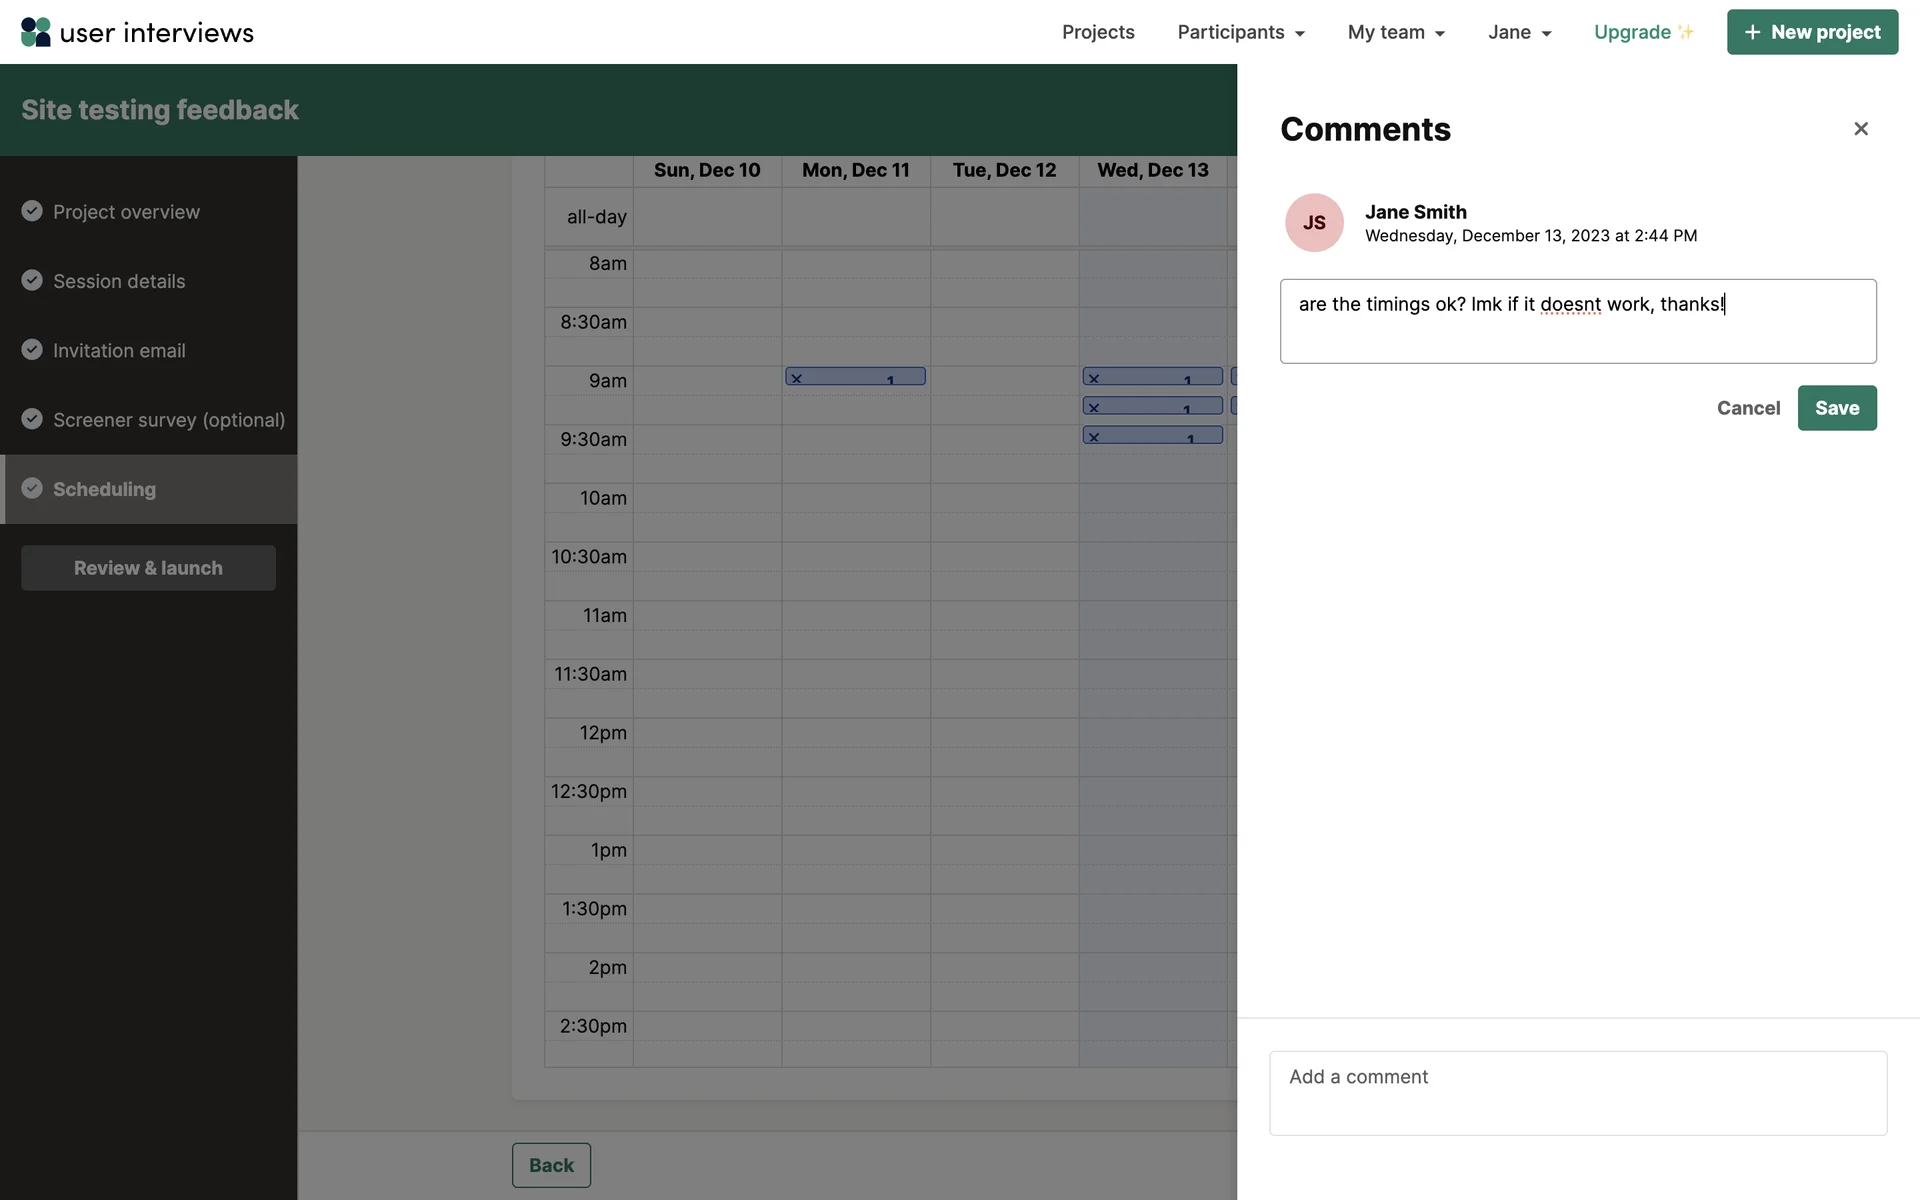Remove the Monday 9am time slot
Viewport: 1920px width, 1200px height.
[x=797, y=378]
